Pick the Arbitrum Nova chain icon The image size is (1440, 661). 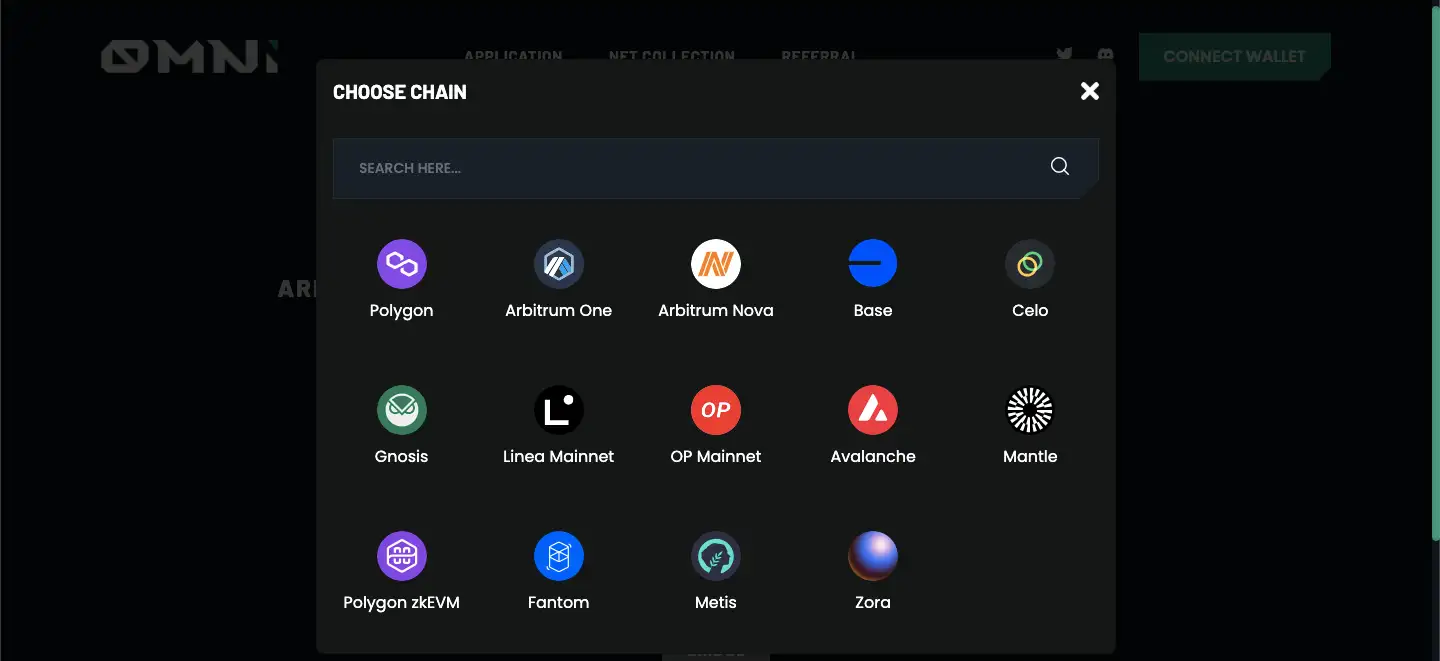point(715,264)
